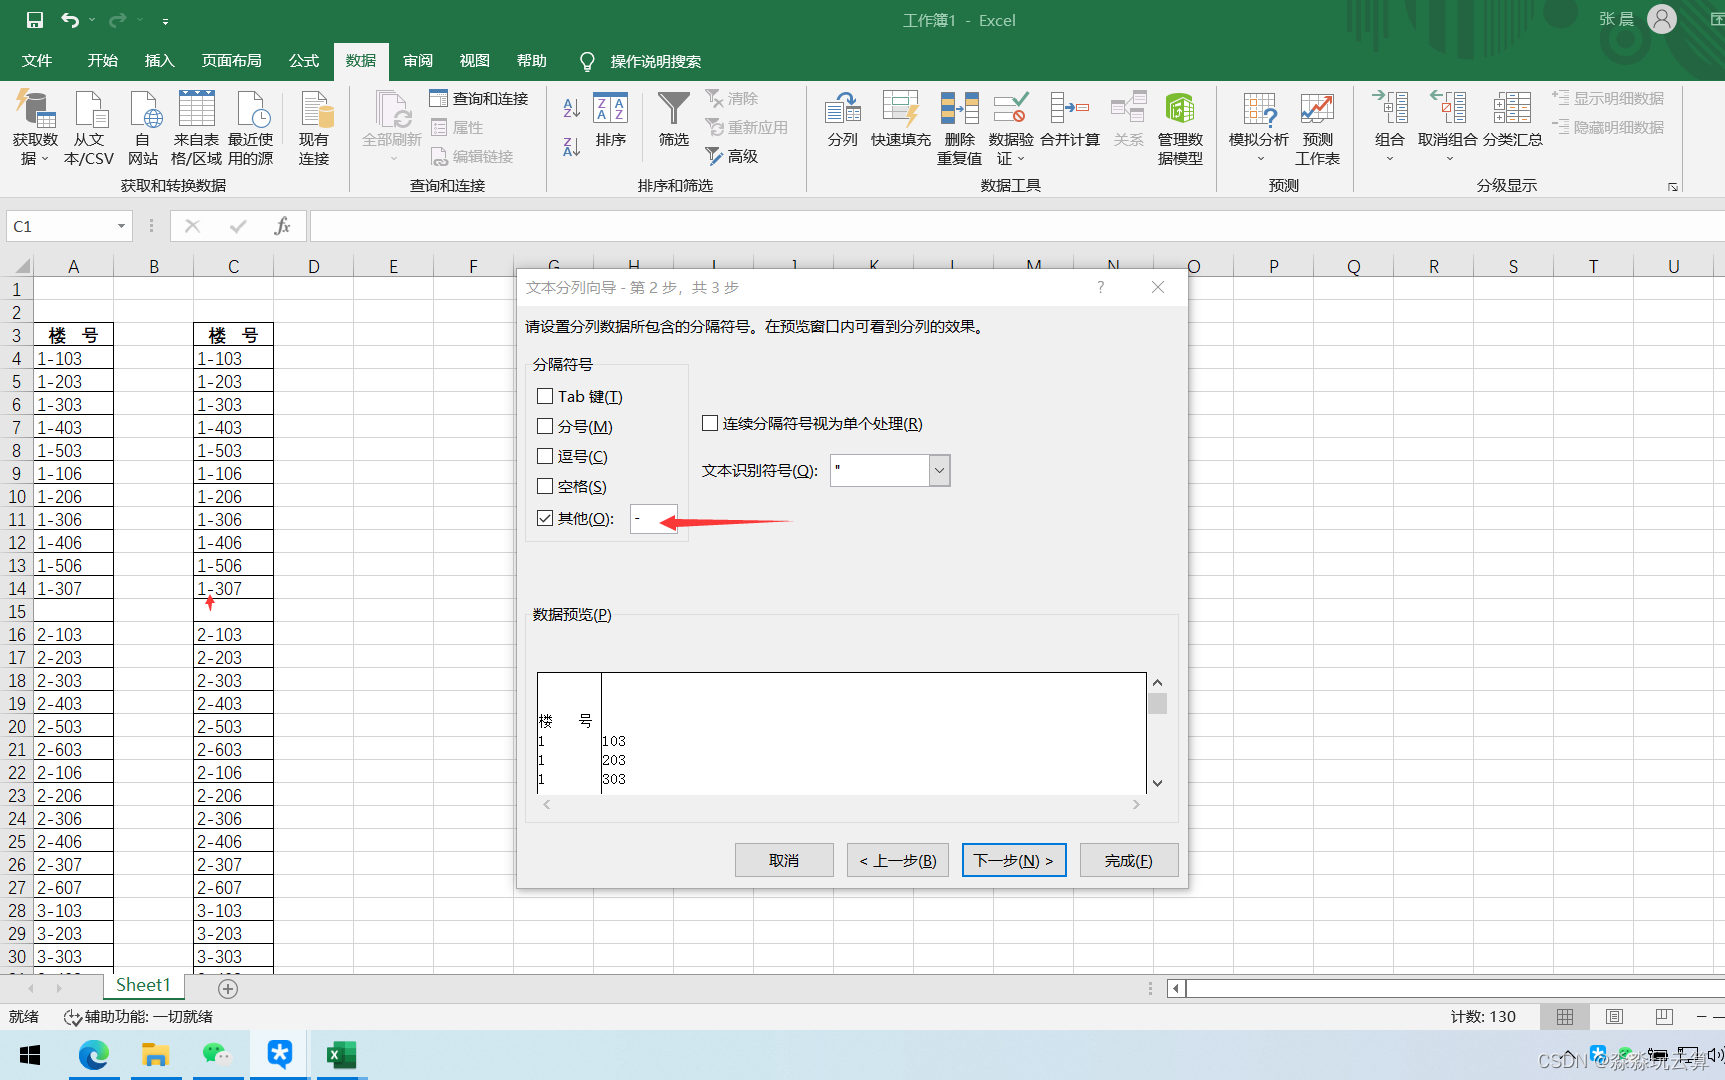Click 下一步(N) next button
Image resolution: width=1725 pixels, height=1080 pixels.
tap(1014, 860)
